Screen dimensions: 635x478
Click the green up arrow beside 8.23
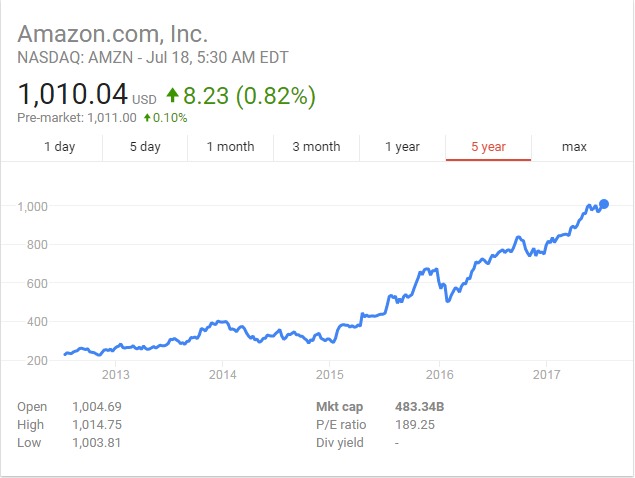[173, 95]
